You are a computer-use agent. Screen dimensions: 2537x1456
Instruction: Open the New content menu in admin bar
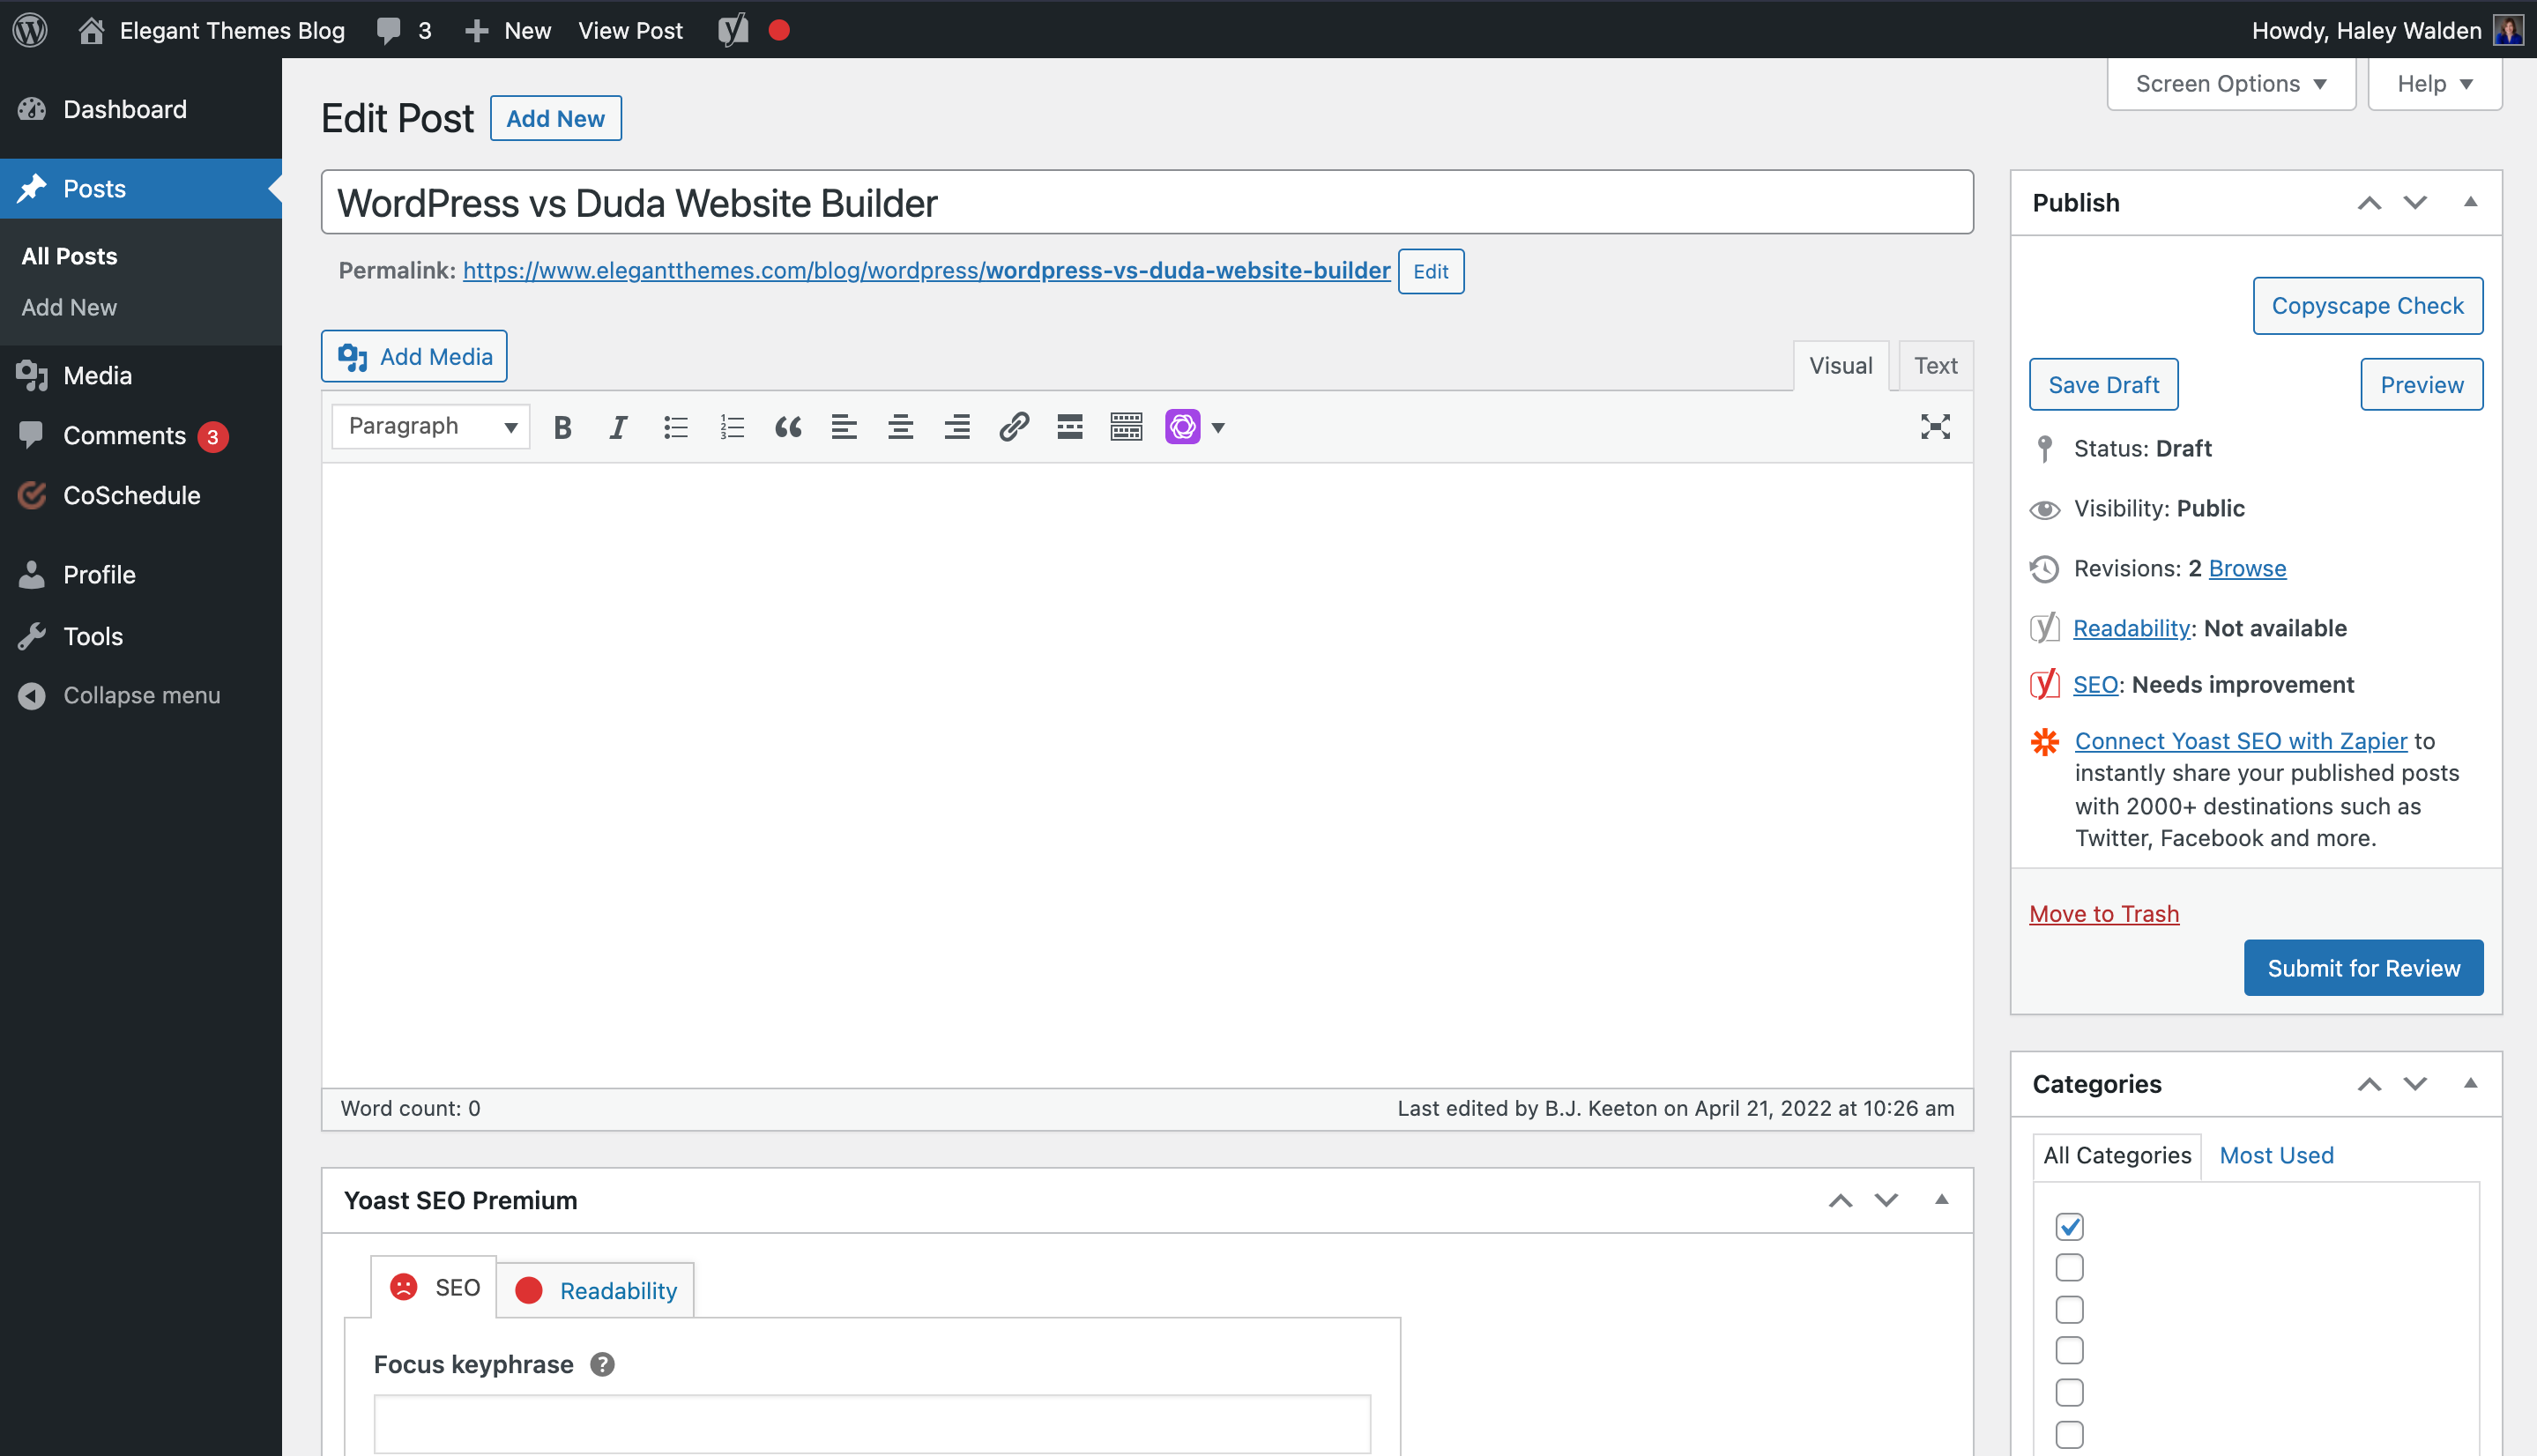coord(508,30)
